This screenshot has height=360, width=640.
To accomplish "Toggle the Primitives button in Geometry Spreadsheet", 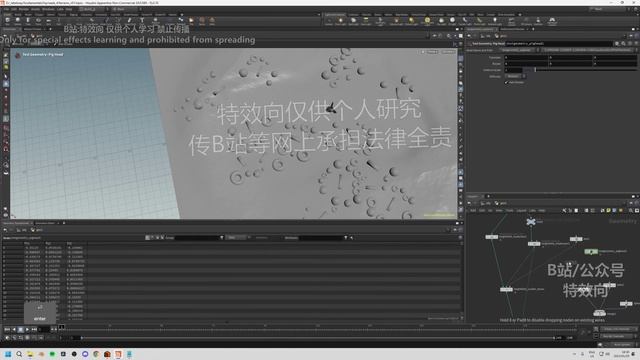I will click(157, 238).
